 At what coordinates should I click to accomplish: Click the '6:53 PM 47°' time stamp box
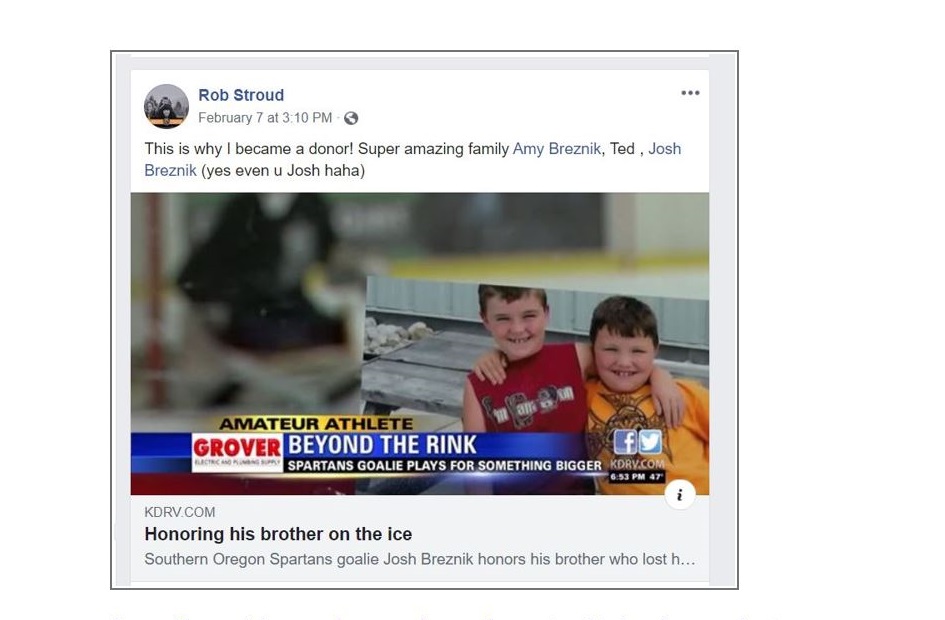tap(636, 477)
